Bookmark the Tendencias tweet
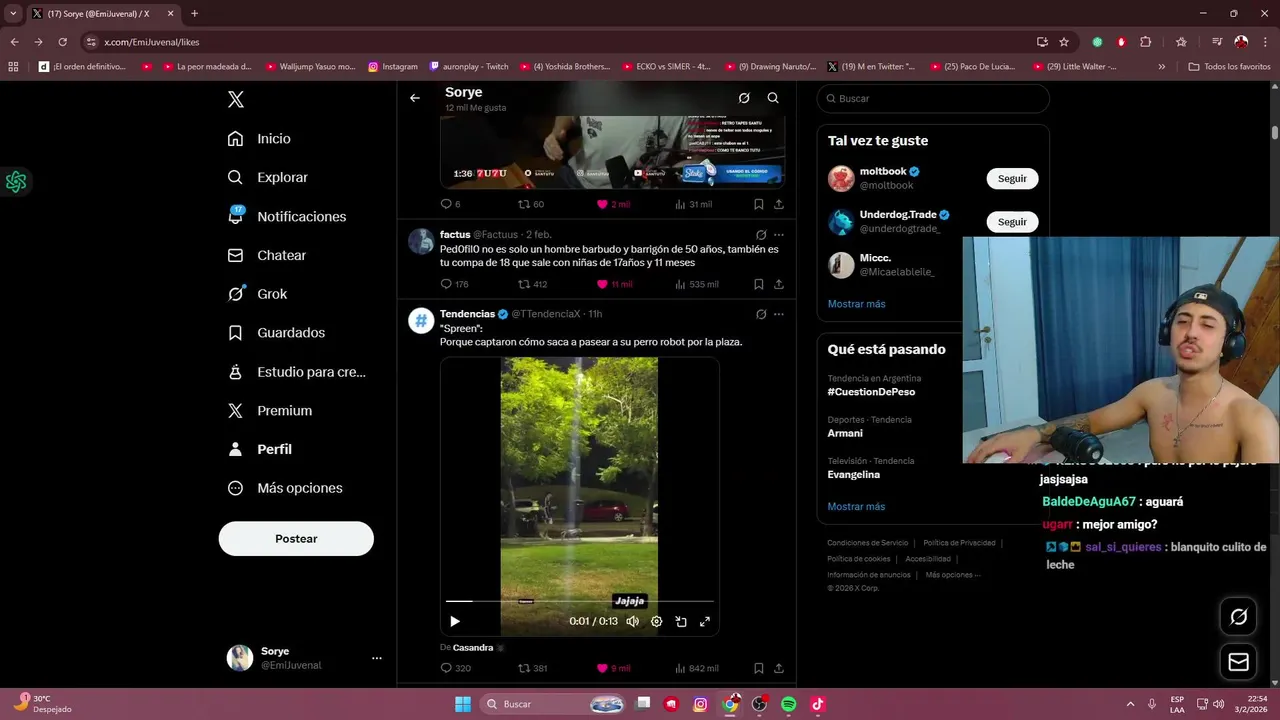This screenshot has height=720, width=1280. click(759, 668)
